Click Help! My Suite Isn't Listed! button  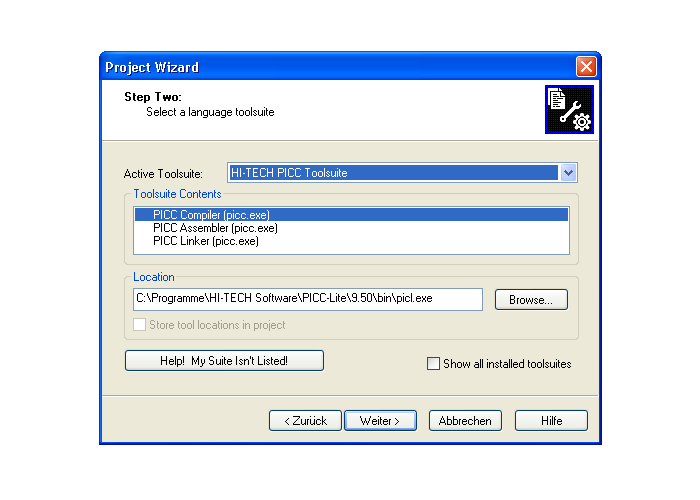point(224,361)
